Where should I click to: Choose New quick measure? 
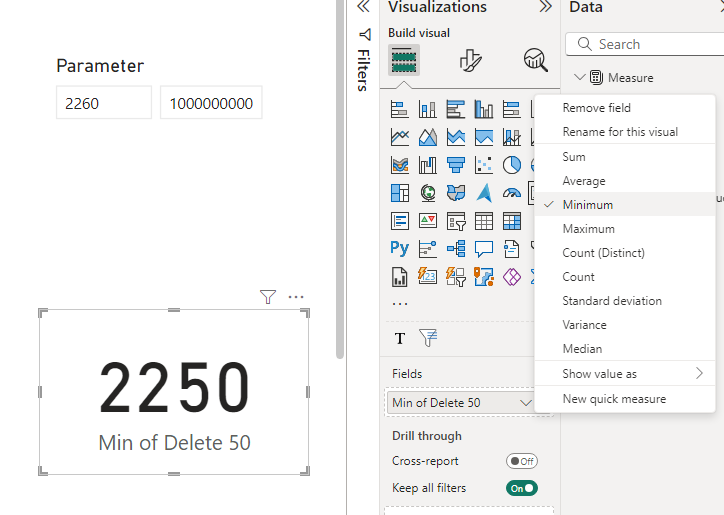625,399
